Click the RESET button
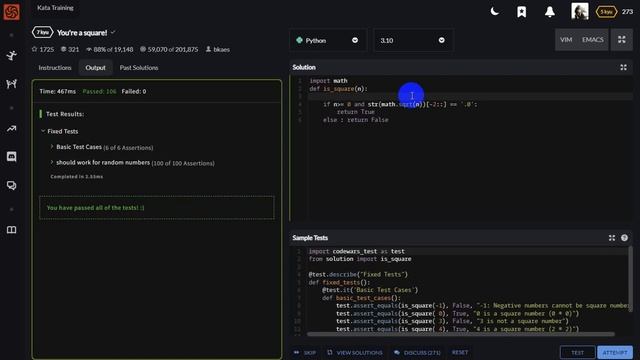The height and width of the screenshot is (360, 640). coord(460,352)
